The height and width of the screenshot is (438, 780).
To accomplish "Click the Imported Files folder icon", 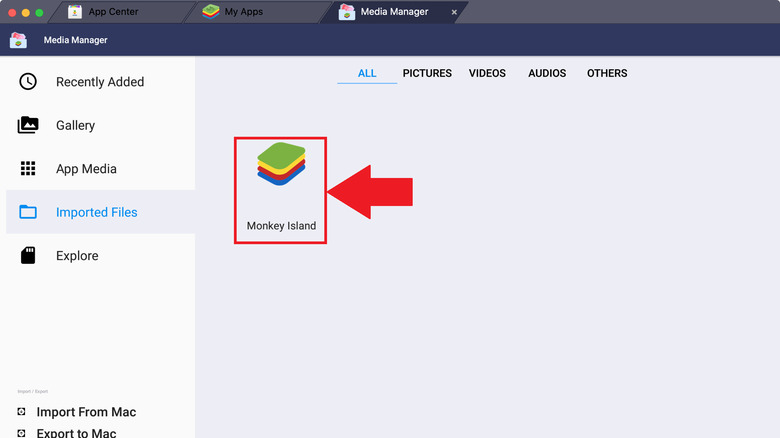I will (x=28, y=212).
